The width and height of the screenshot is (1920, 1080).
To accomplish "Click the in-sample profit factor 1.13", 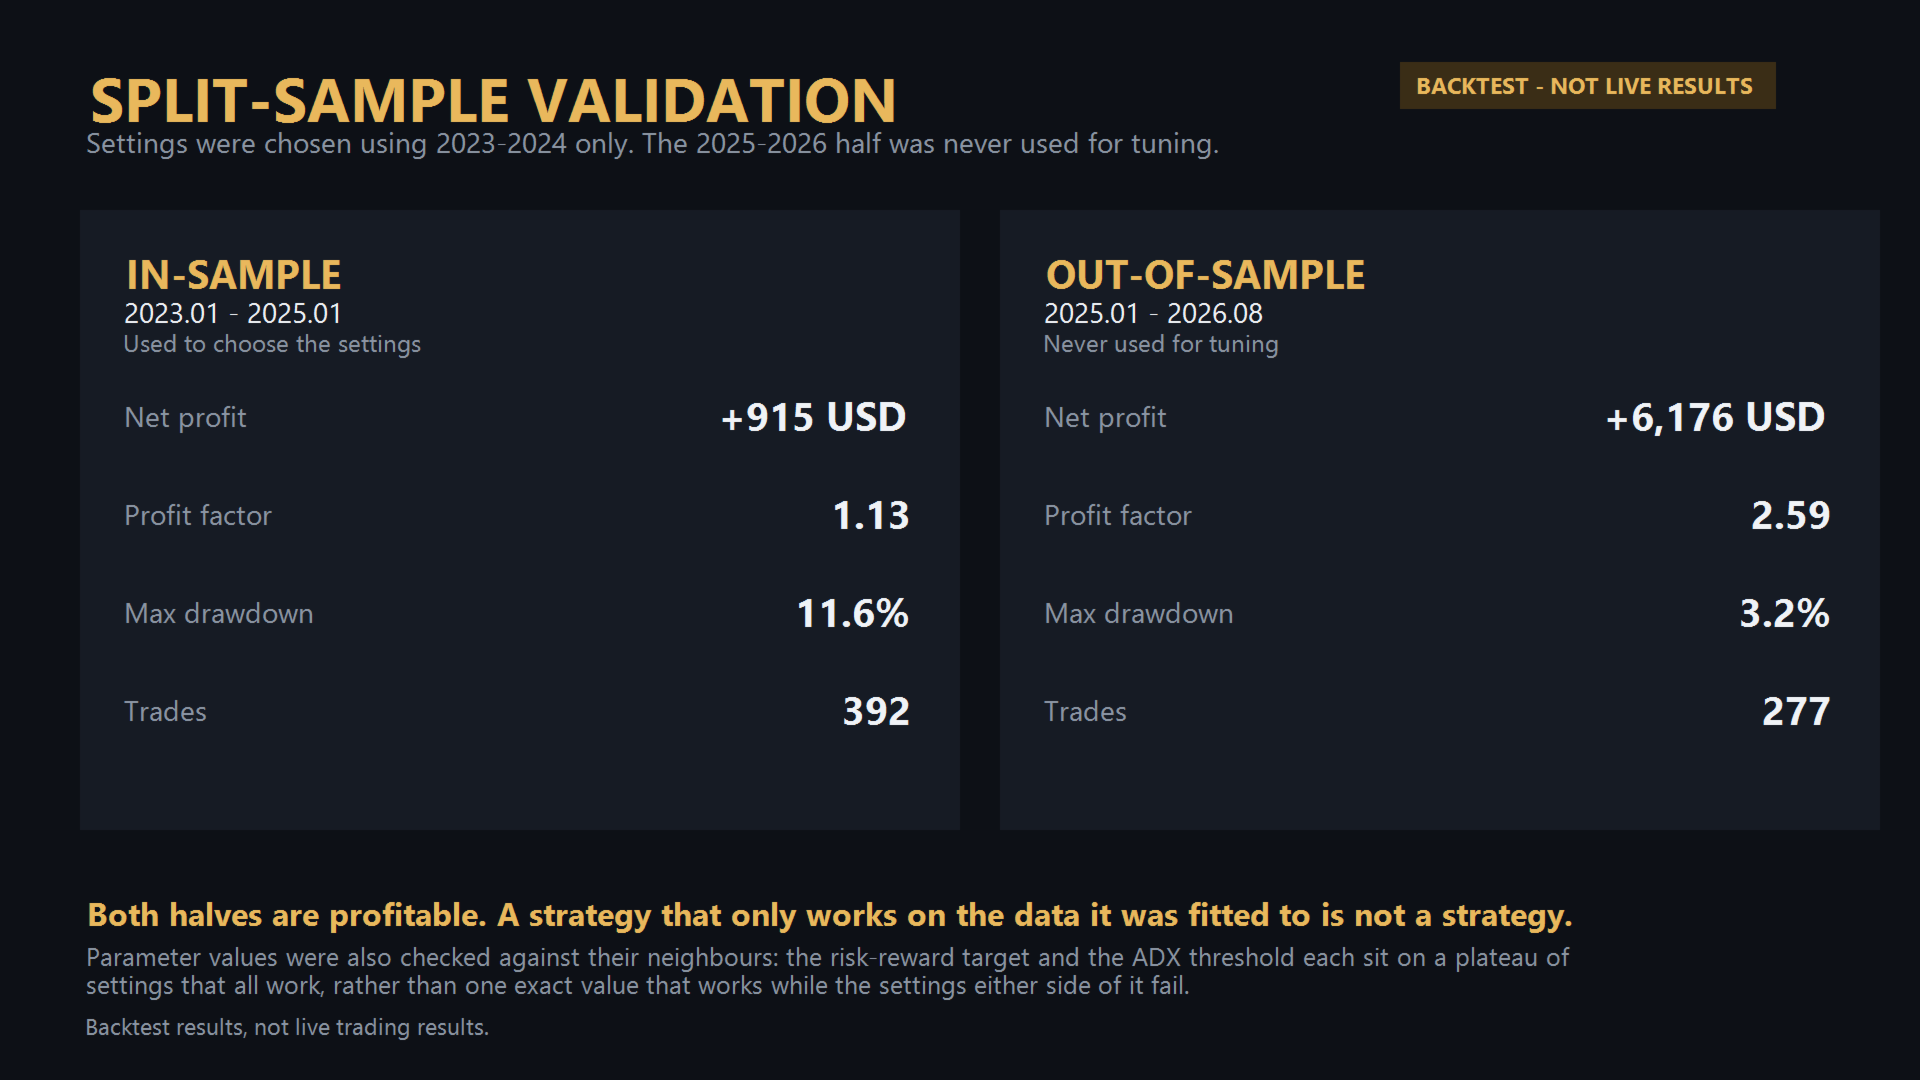I will tap(871, 515).
